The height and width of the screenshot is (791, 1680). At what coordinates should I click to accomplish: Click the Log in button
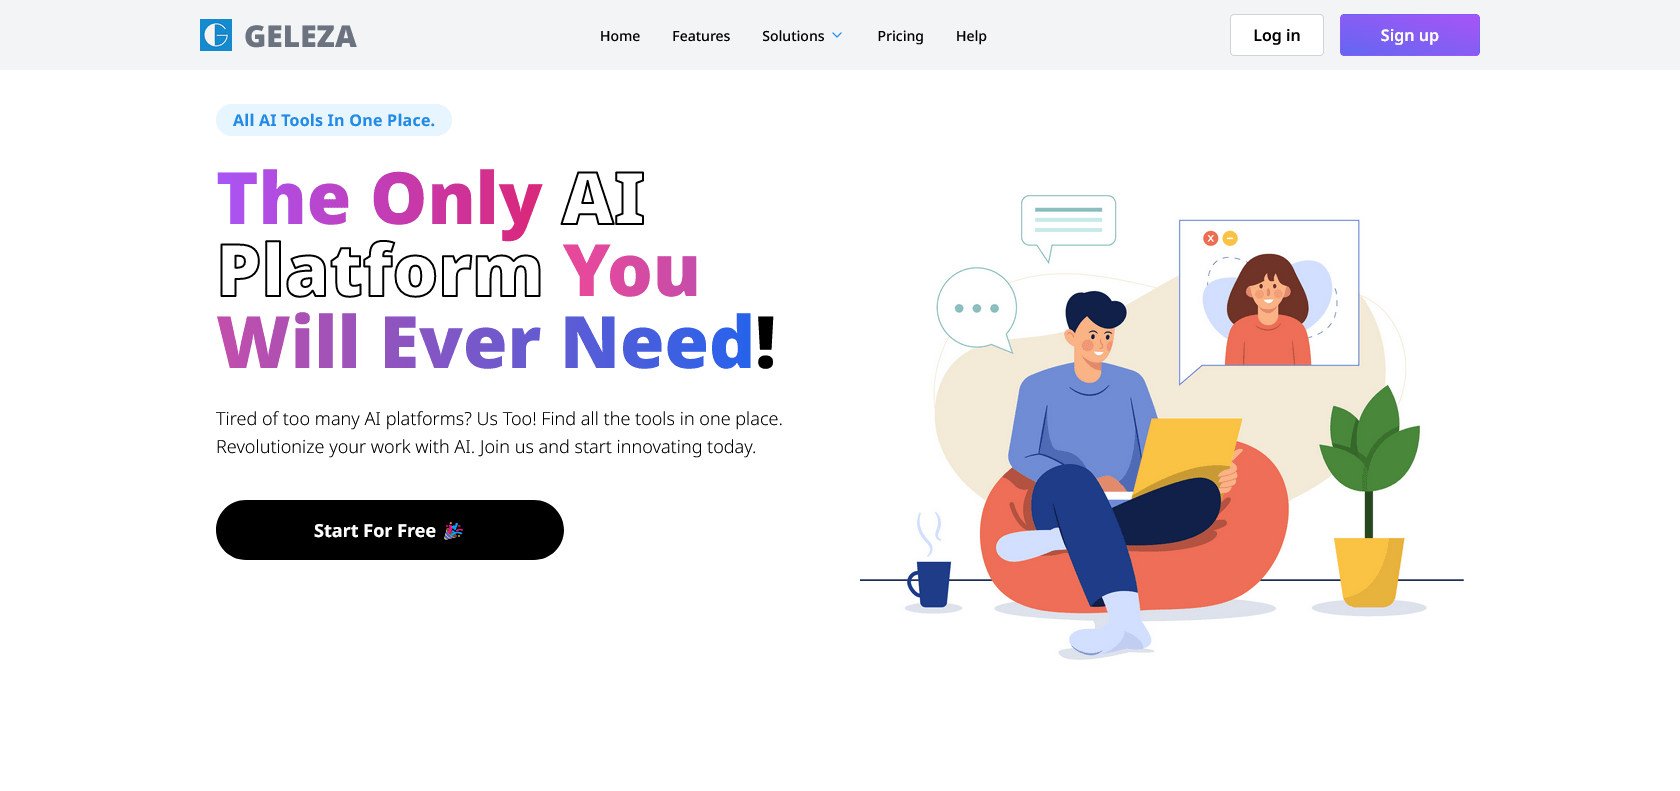1277,35
